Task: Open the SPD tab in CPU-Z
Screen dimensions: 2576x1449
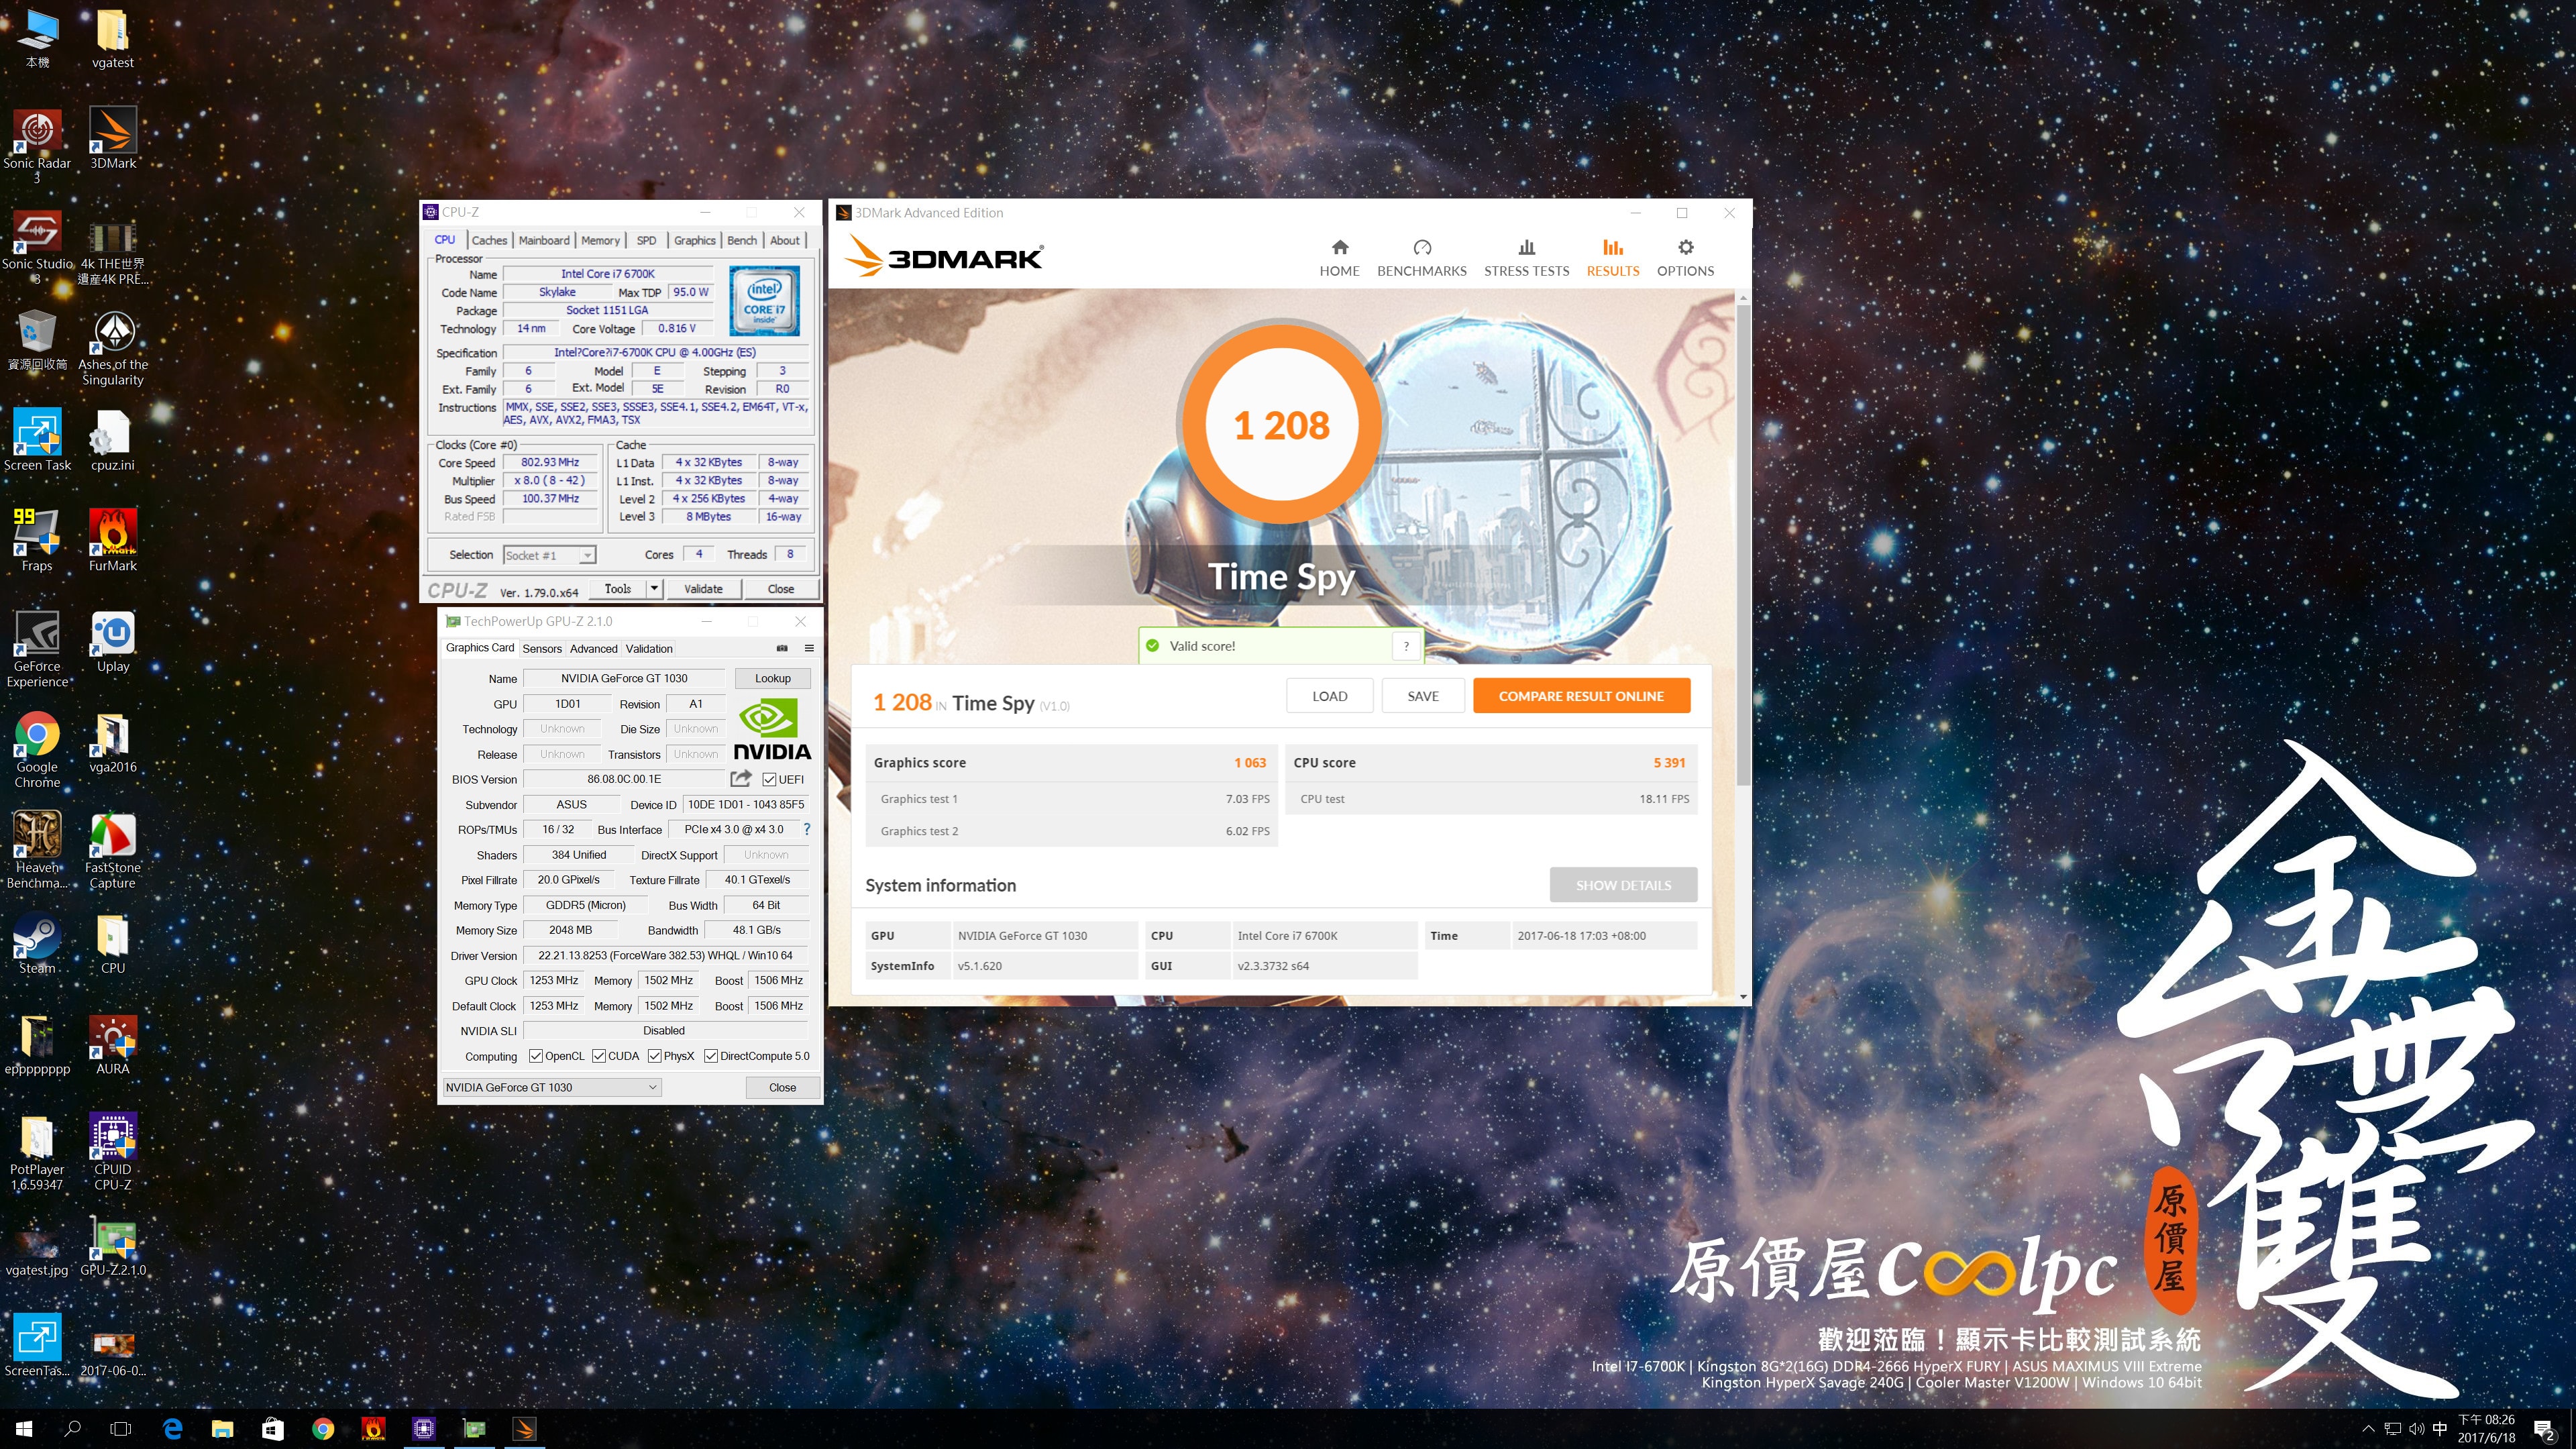Action: point(647,240)
